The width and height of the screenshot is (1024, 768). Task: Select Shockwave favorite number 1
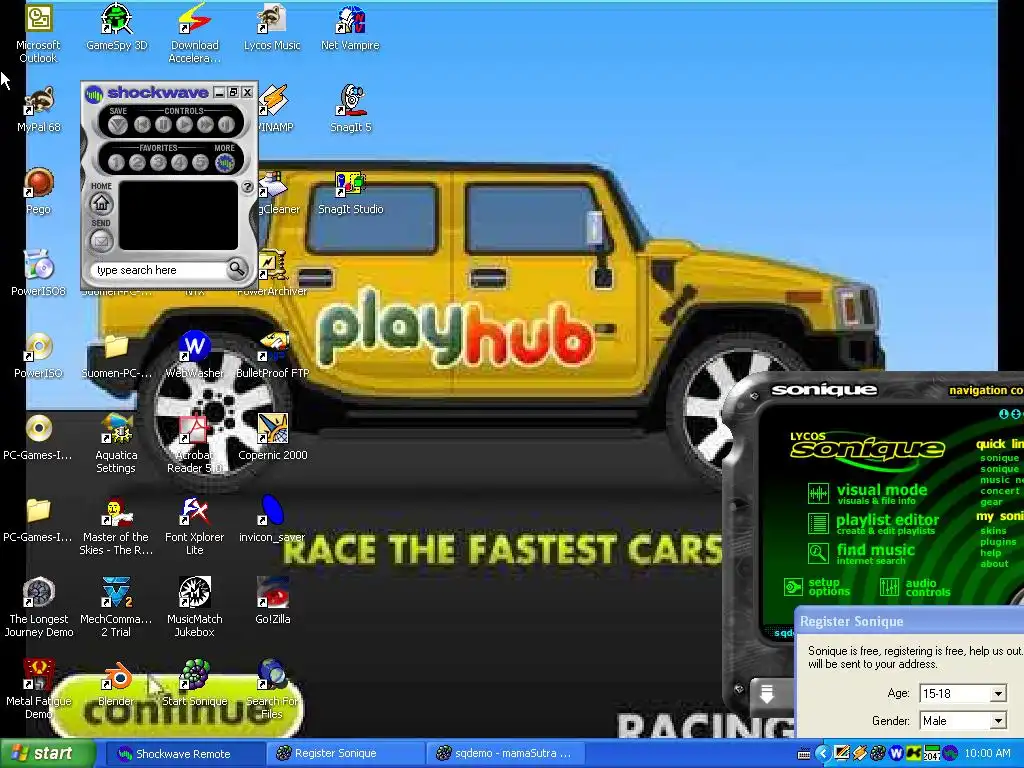point(116,162)
